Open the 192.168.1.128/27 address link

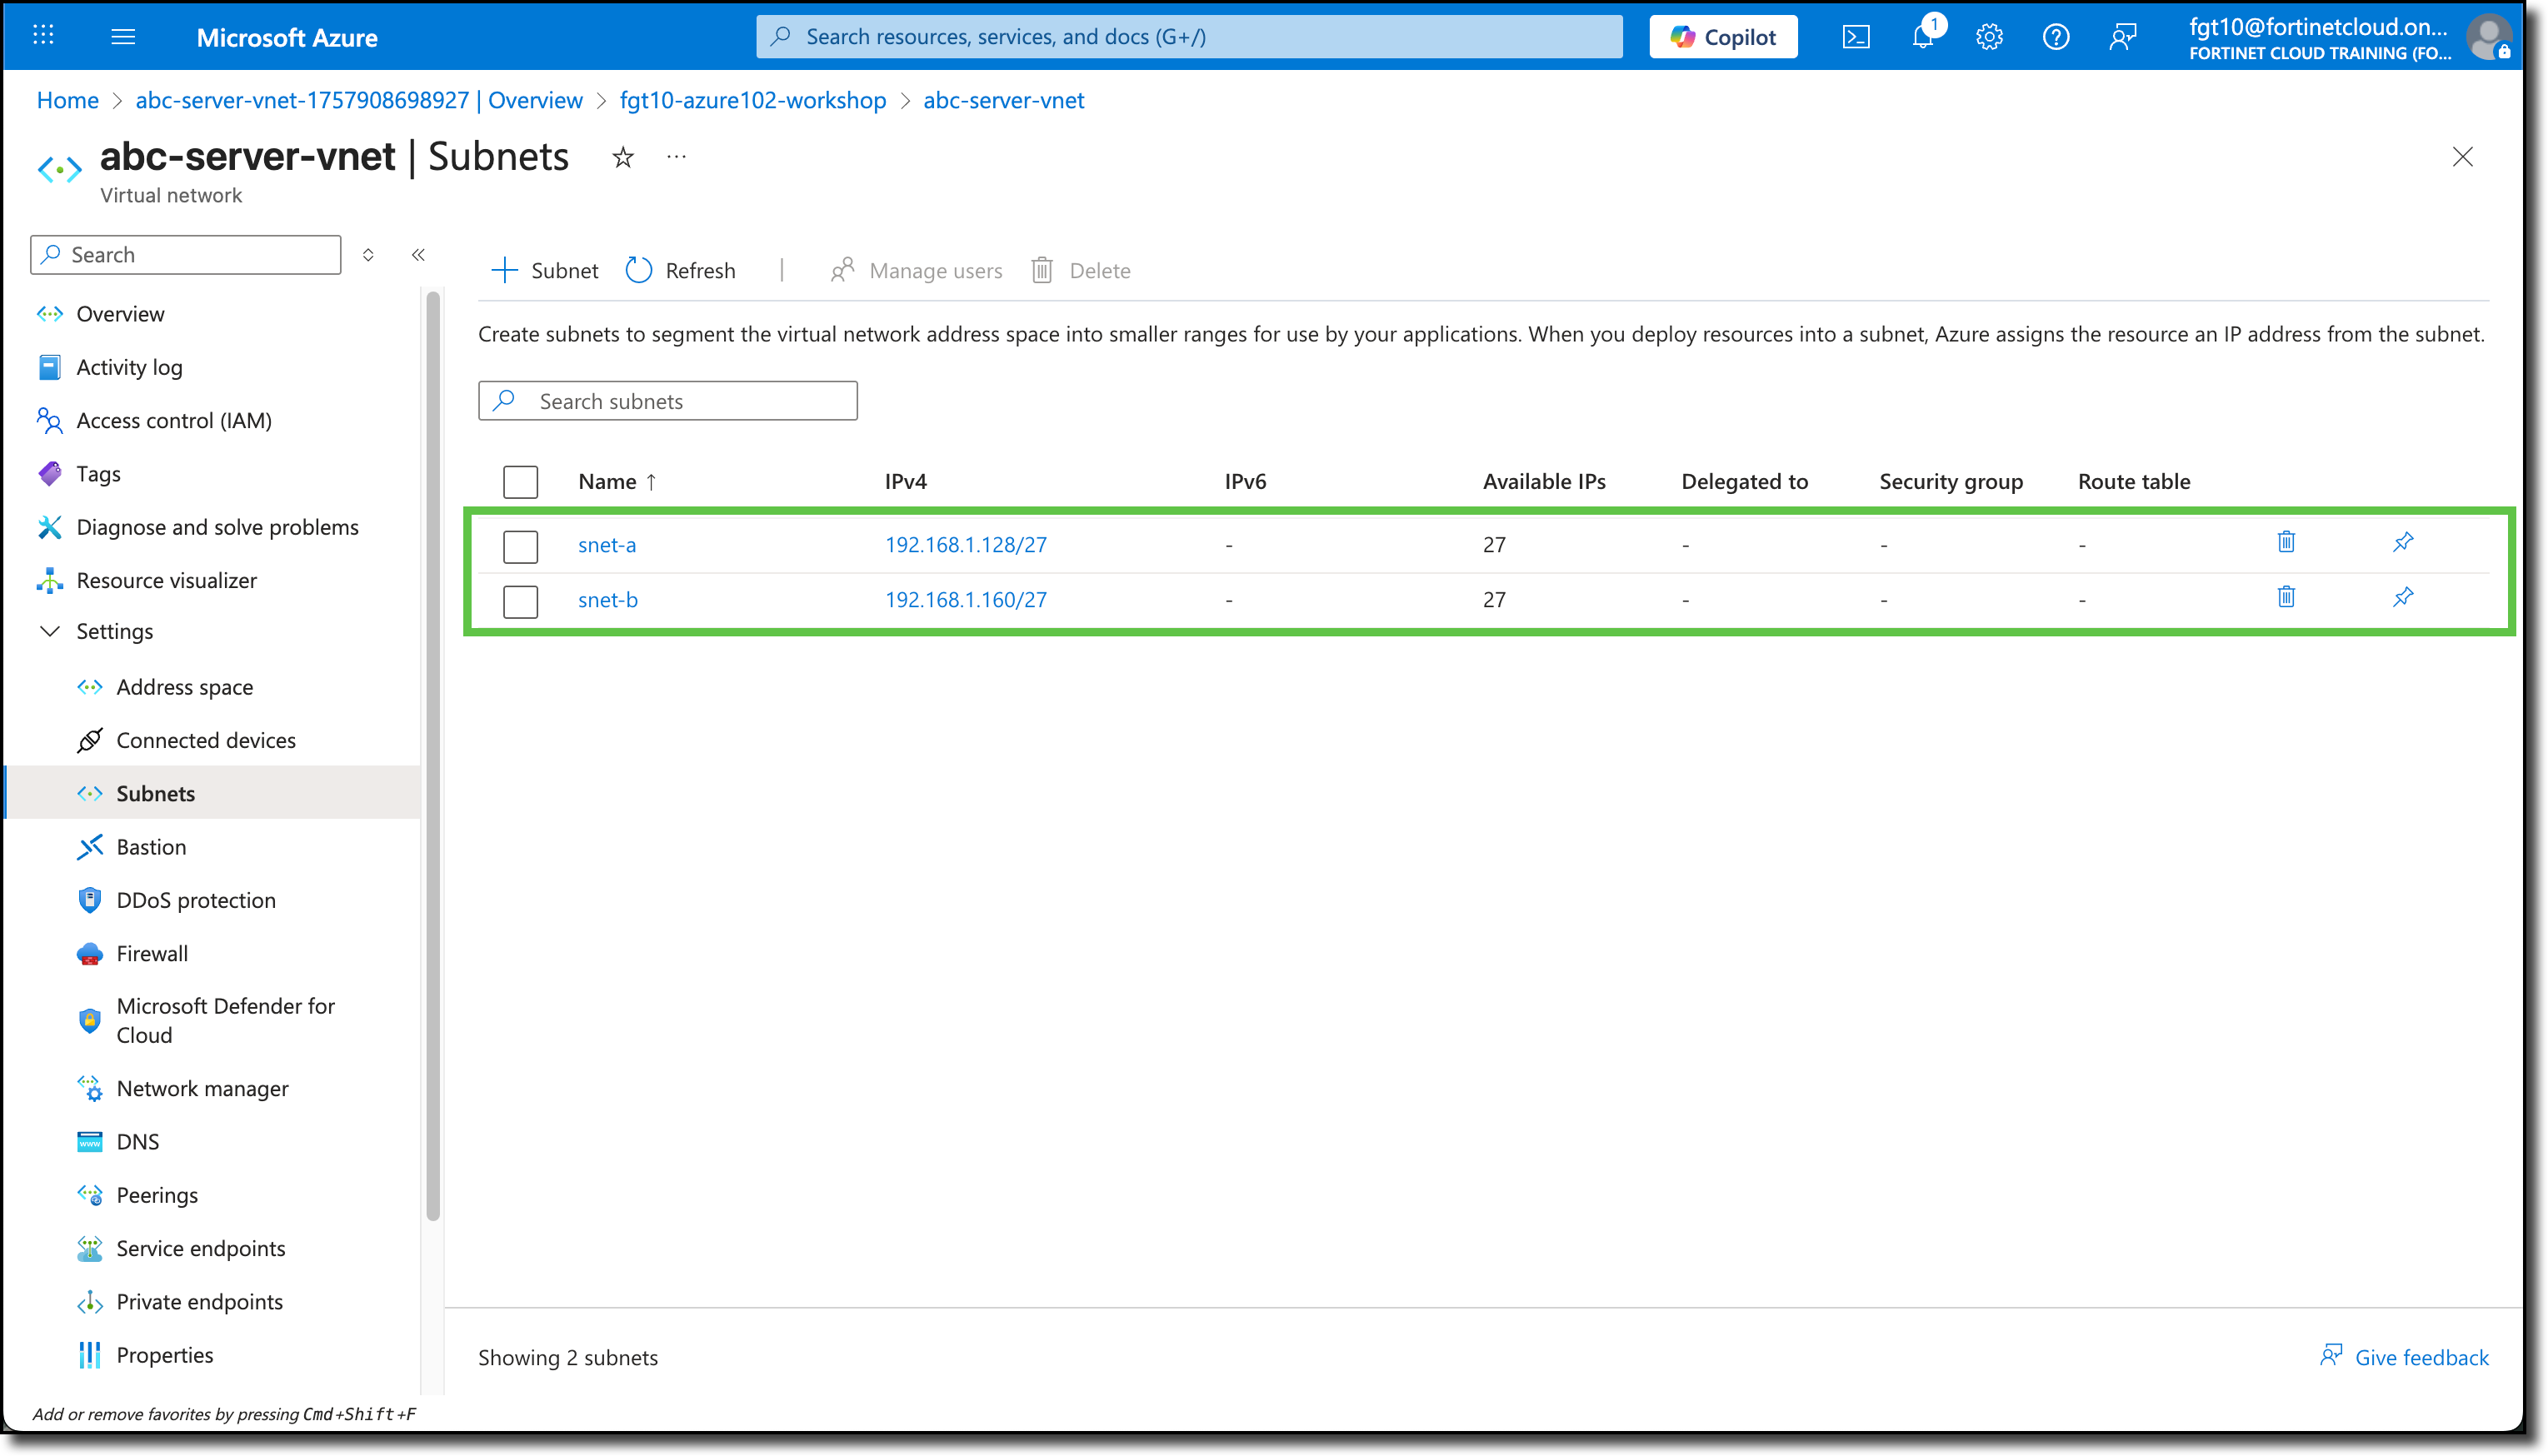point(965,544)
